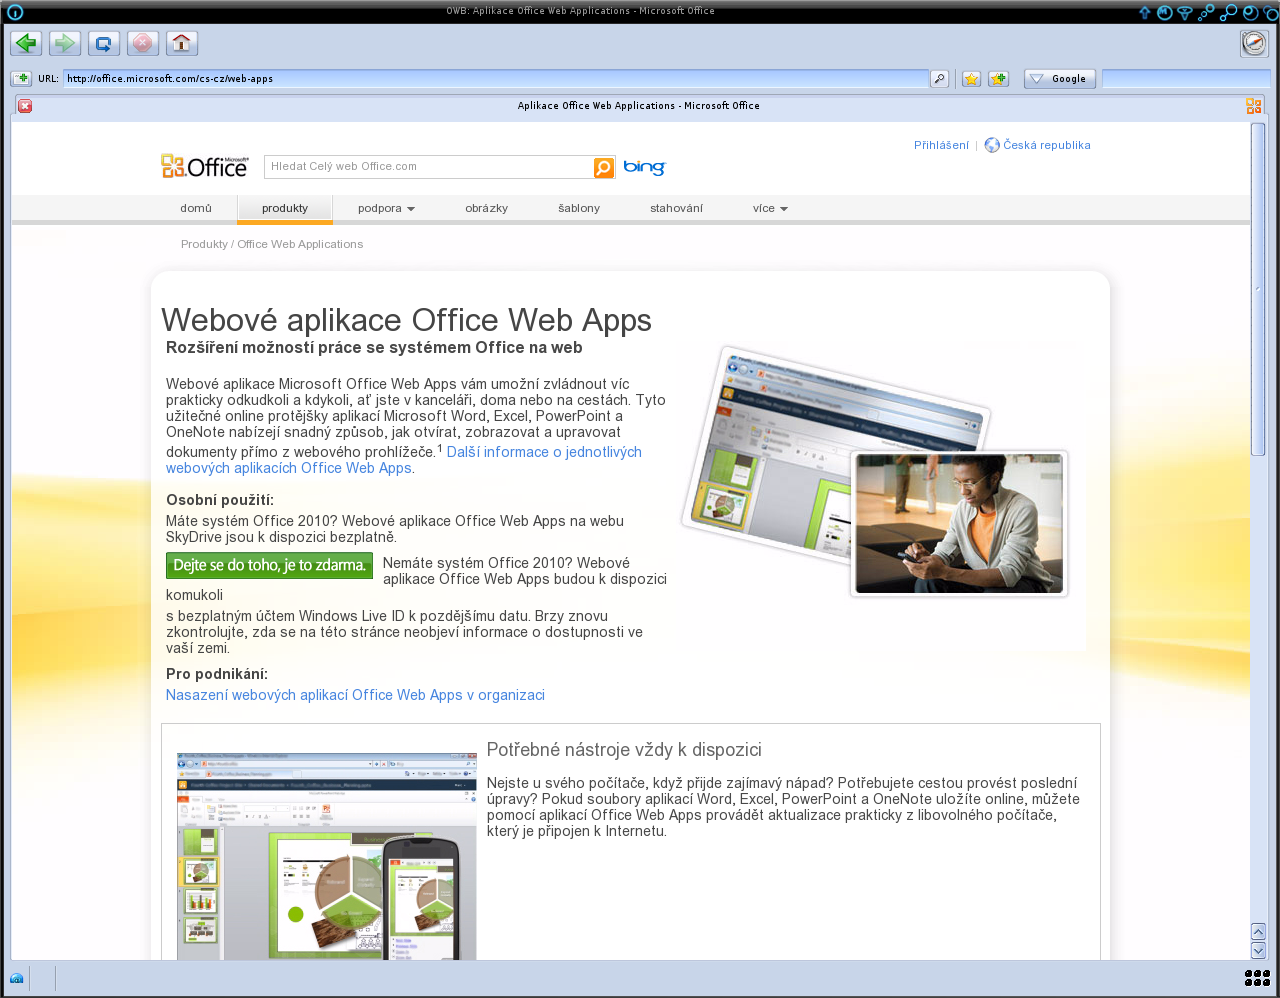Open the stahování tab
Screen dimensions: 1280x998
point(676,208)
